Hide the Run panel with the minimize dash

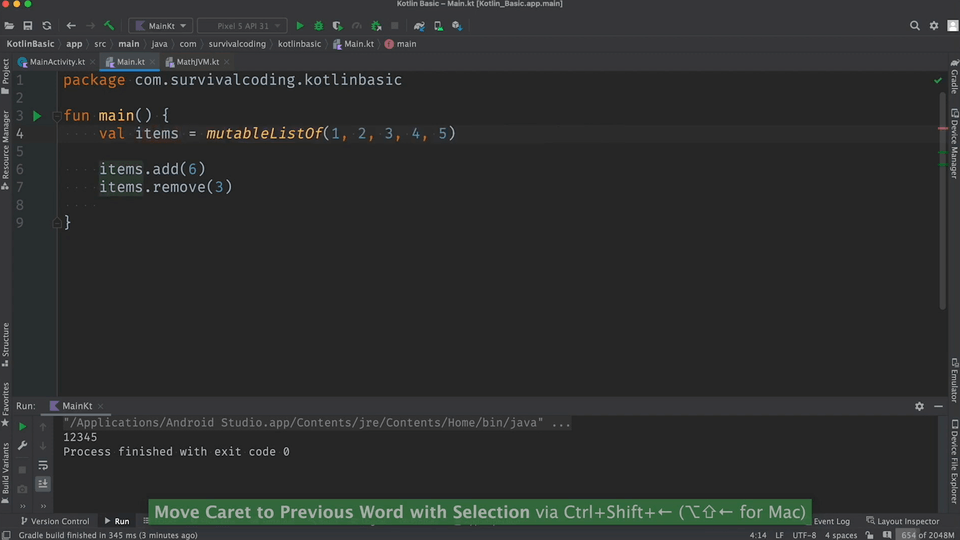(x=938, y=406)
